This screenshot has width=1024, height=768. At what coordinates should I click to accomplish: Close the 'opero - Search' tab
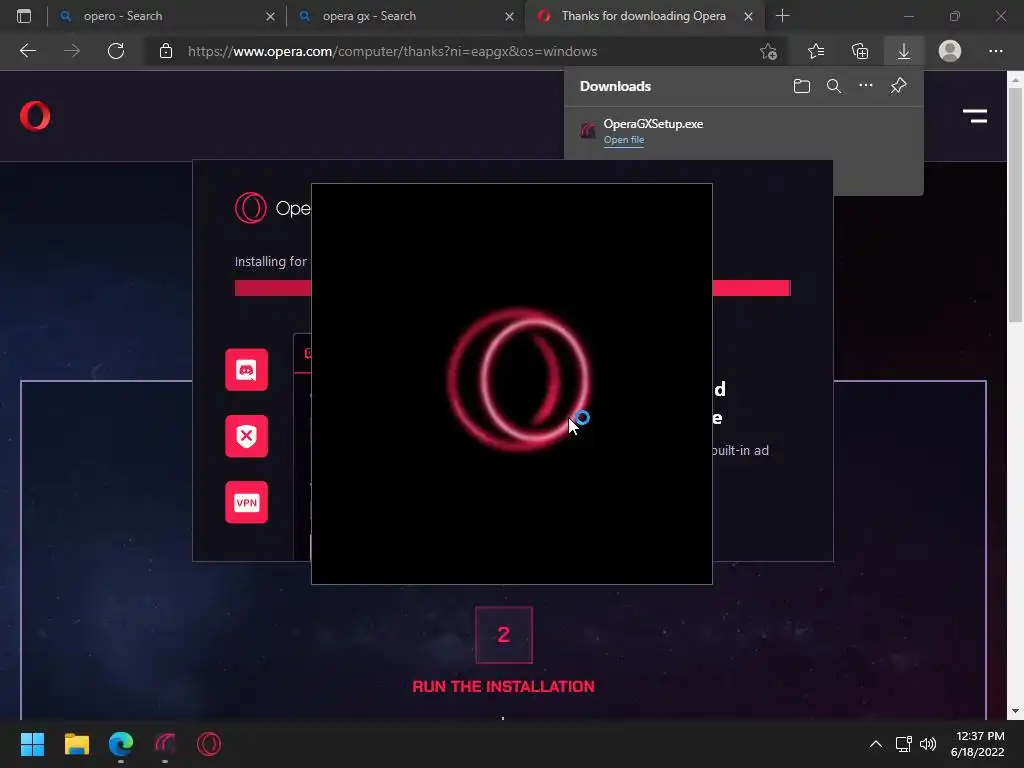coord(270,16)
